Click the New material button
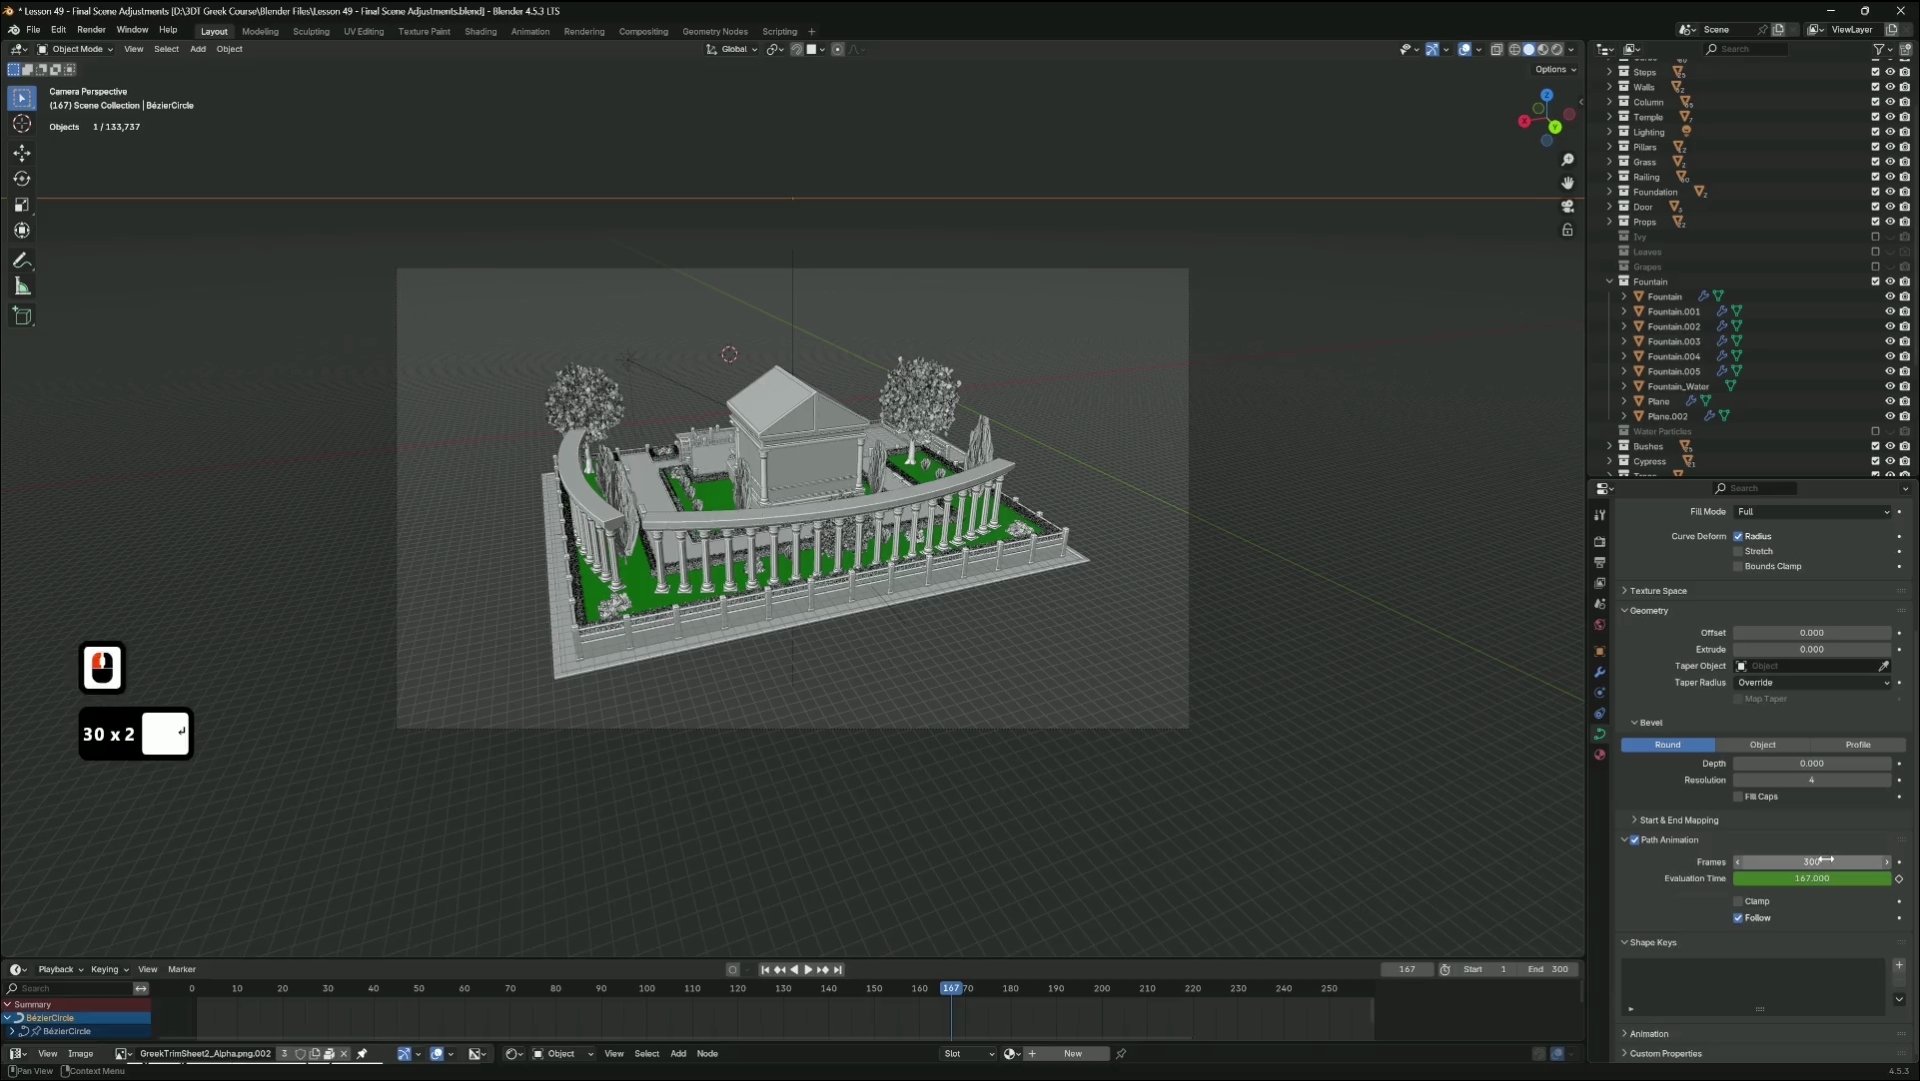The width and height of the screenshot is (1920, 1081). tap(1072, 1054)
